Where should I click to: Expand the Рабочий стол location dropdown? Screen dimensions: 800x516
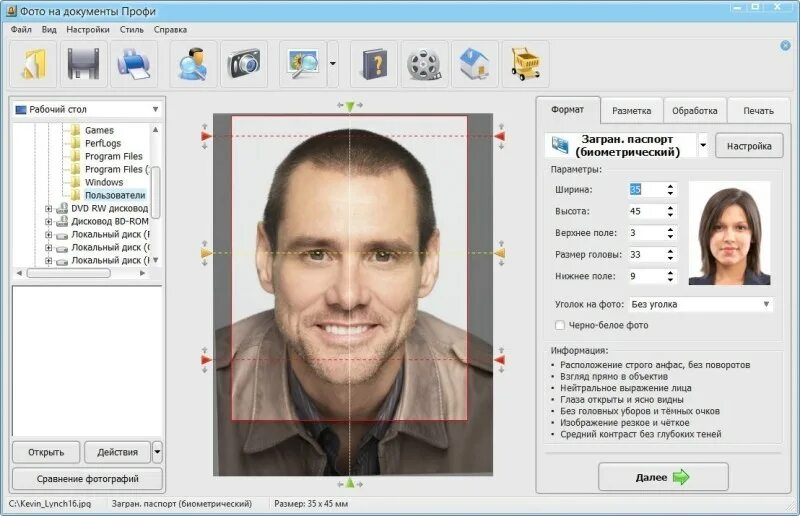pyautogui.click(x=155, y=109)
